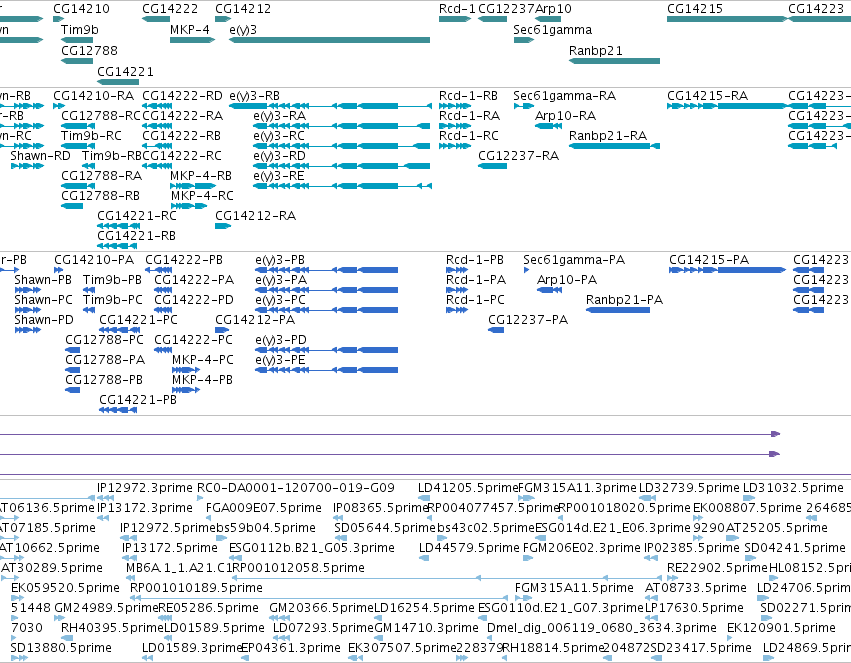The image size is (851, 663).
Task: Click the Sec61gamma gene name
Action: (552, 30)
